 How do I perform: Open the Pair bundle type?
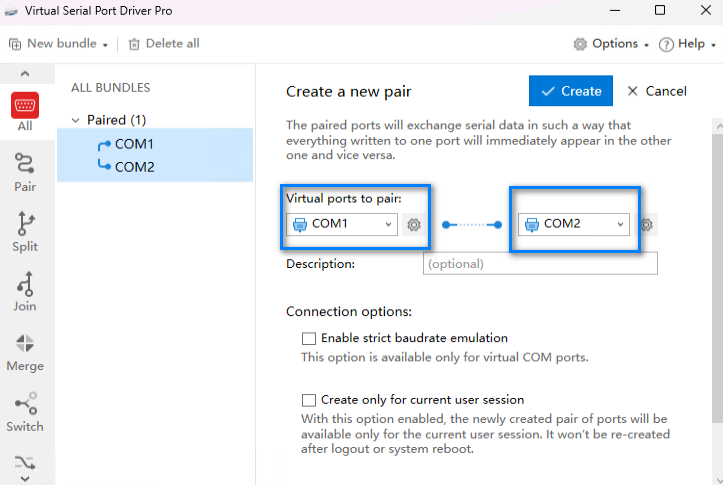25,172
